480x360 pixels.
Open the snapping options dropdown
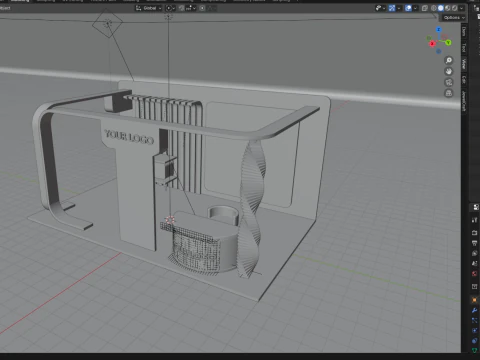[x=190, y=8]
